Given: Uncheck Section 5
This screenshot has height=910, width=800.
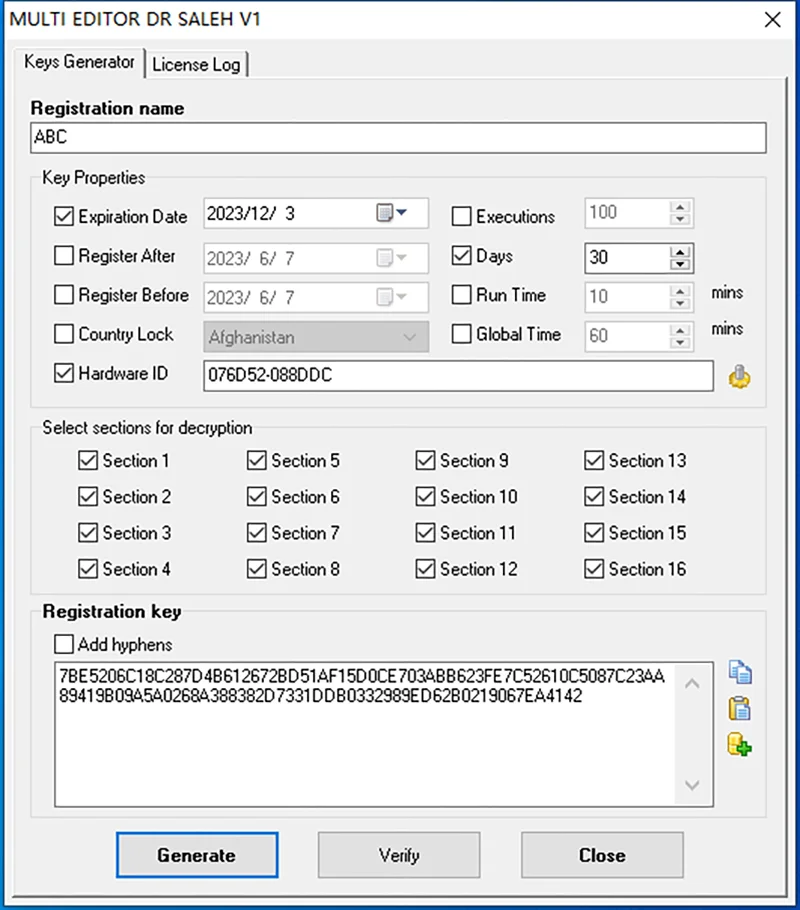Looking at the screenshot, I should point(257,461).
